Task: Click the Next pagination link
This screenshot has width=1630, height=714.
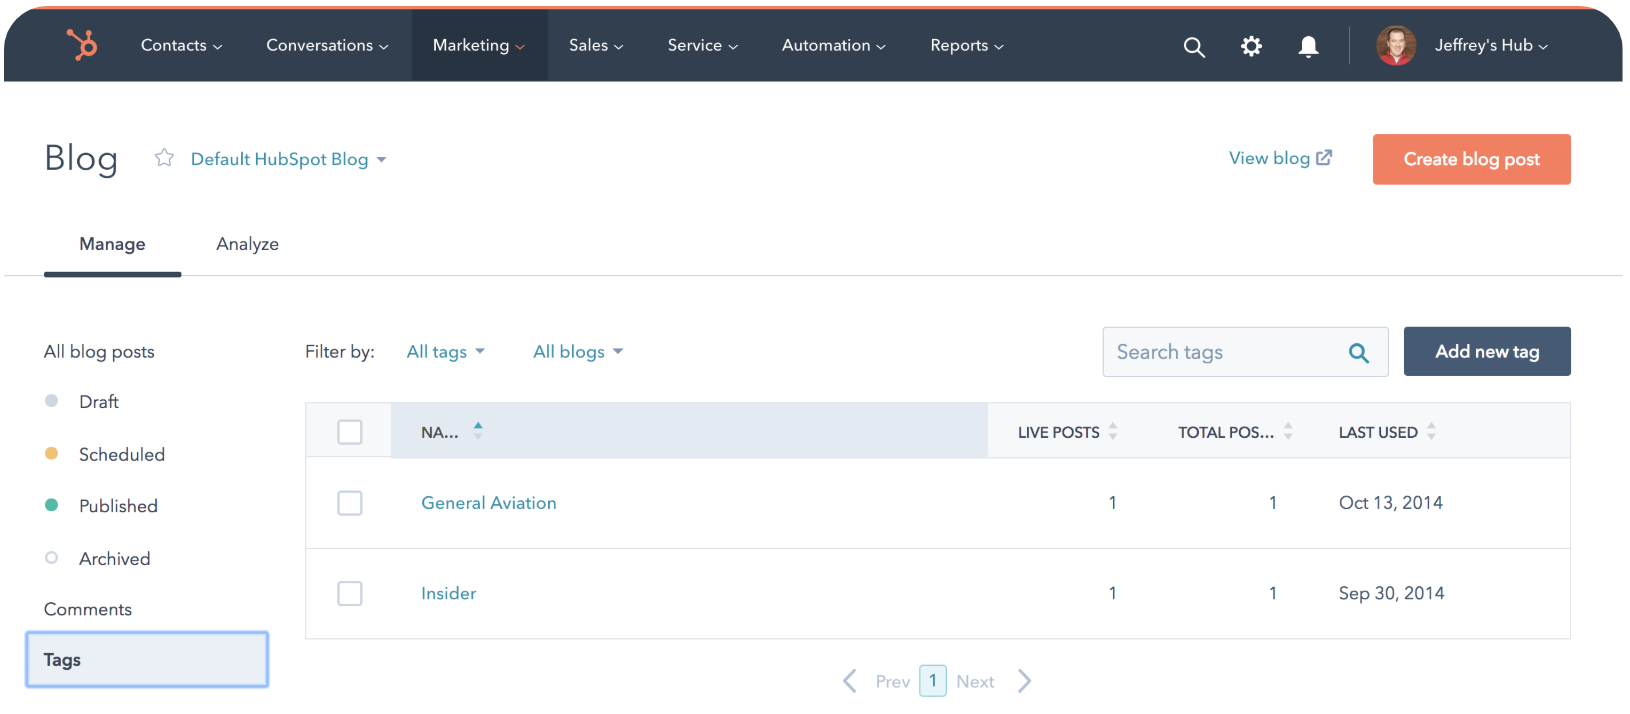Action: coord(975,682)
